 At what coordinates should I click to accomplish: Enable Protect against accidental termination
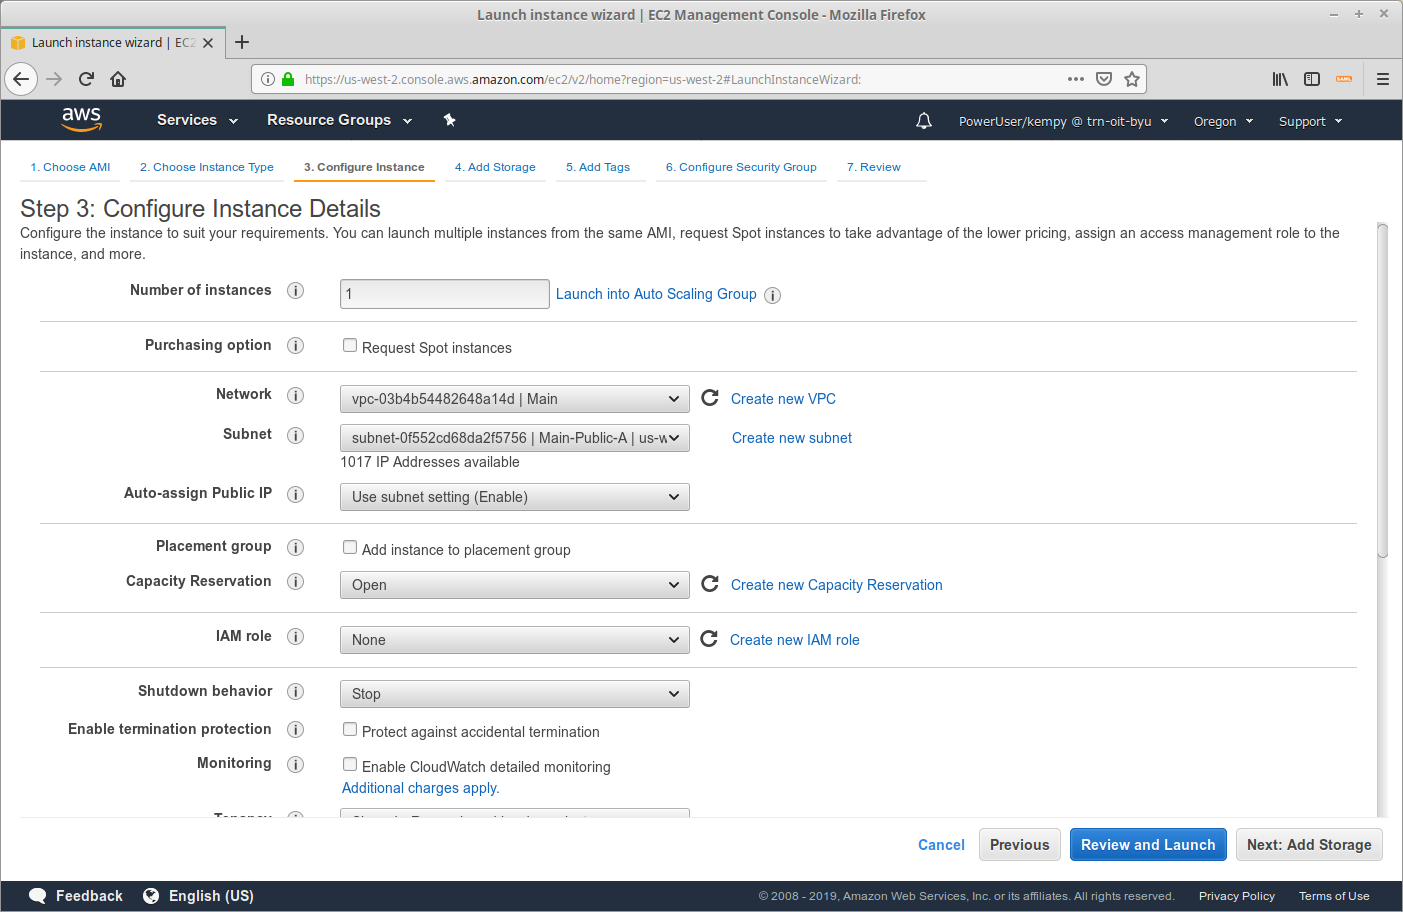click(350, 729)
